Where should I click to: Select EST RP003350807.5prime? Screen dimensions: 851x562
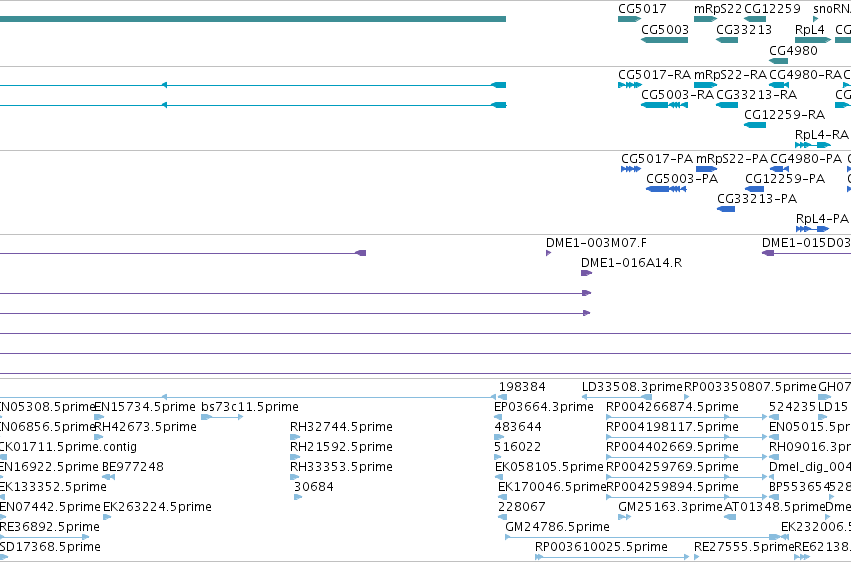click(750, 387)
